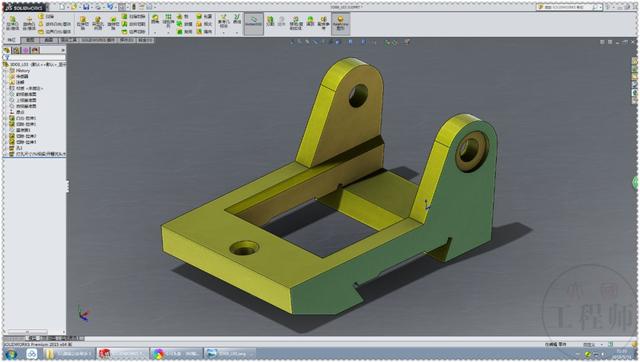Viewport: 640px width, 362px height.
Task: Select the Extruded Cut tool
Action: click(x=83, y=23)
